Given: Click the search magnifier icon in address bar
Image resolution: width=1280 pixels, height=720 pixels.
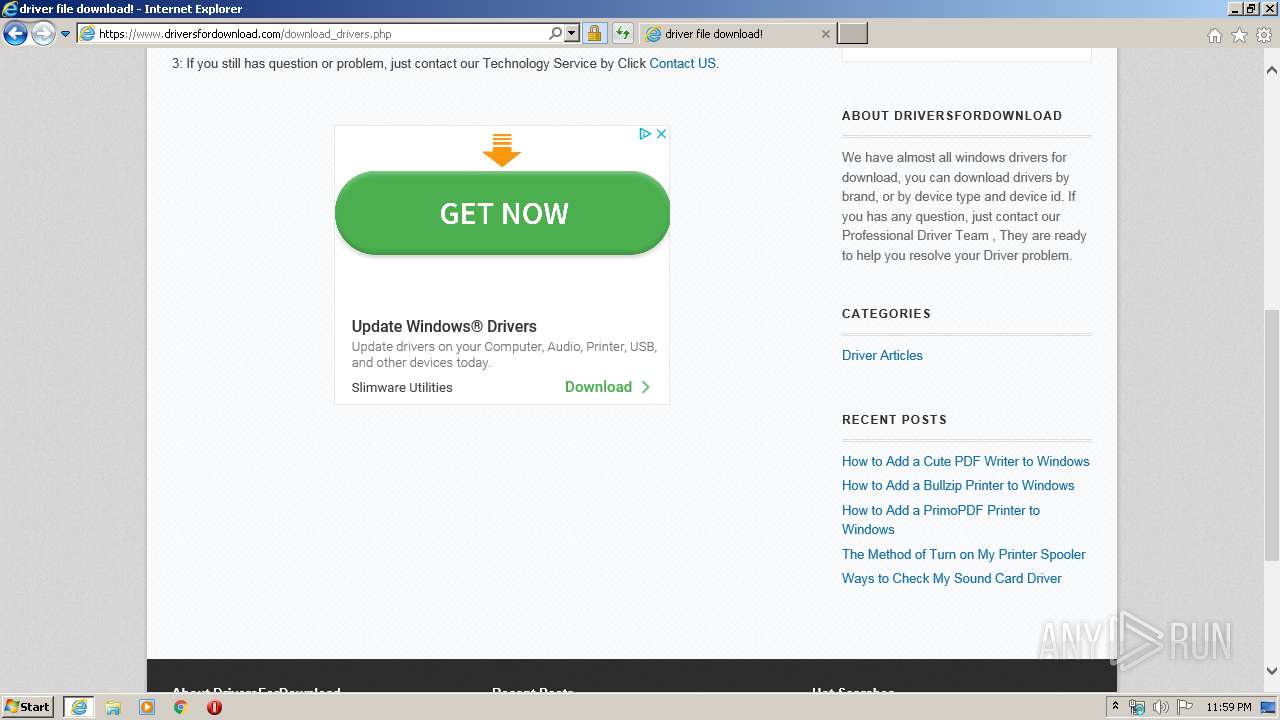Looking at the screenshot, I should [x=556, y=34].
